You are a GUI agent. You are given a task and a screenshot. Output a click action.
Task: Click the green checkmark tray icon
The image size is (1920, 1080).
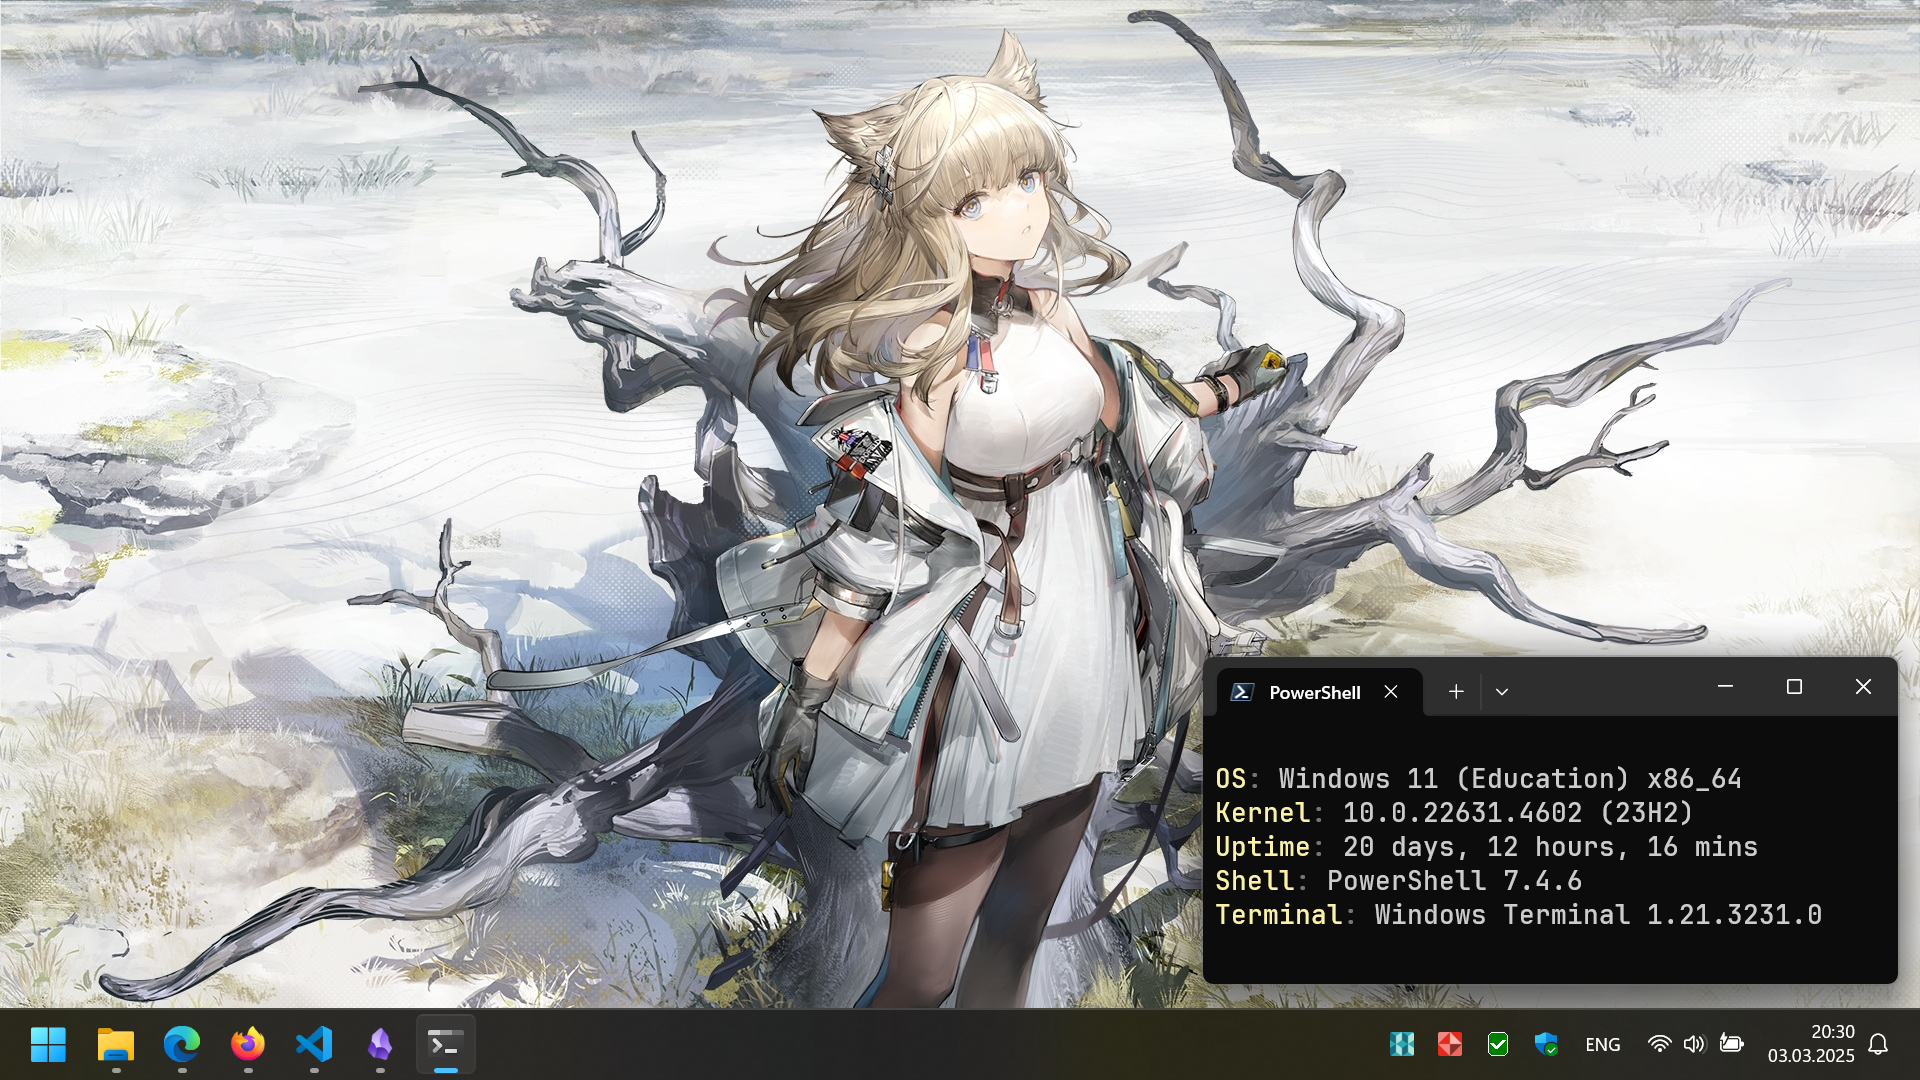coord(1498,1044)
